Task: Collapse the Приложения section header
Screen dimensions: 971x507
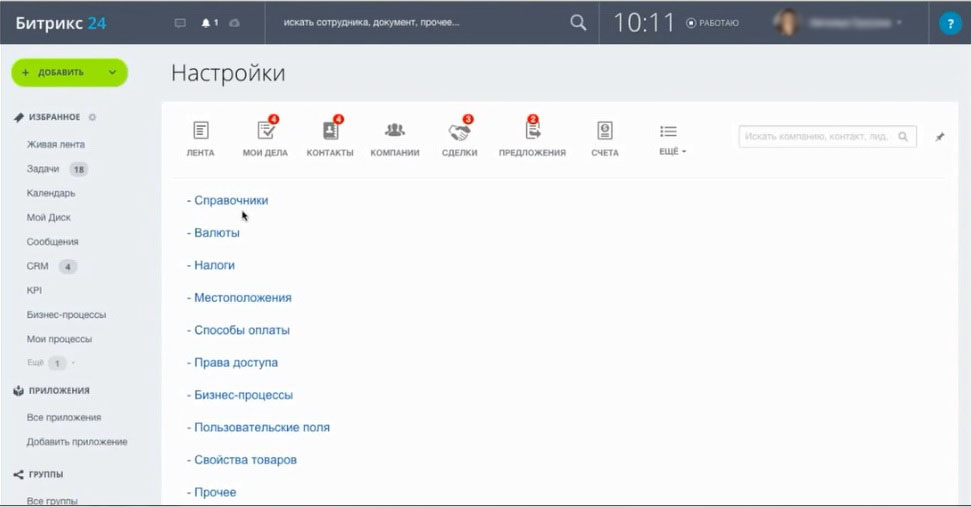Action: (x=59, y=391)
